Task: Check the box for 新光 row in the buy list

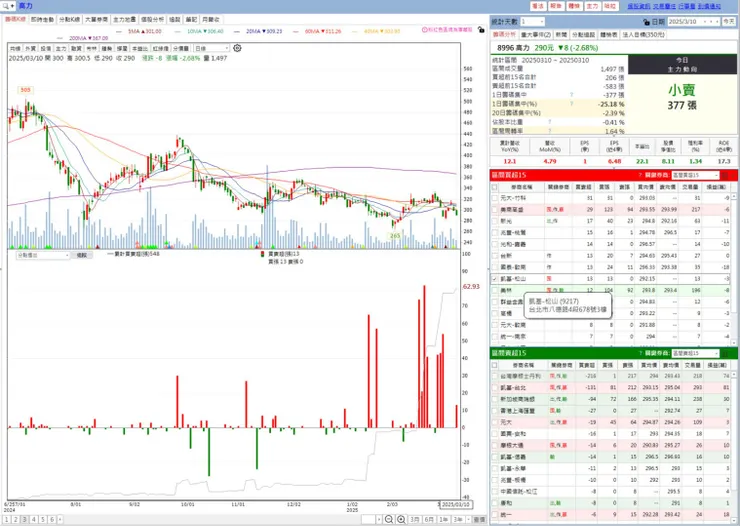Action: point(495,221)
